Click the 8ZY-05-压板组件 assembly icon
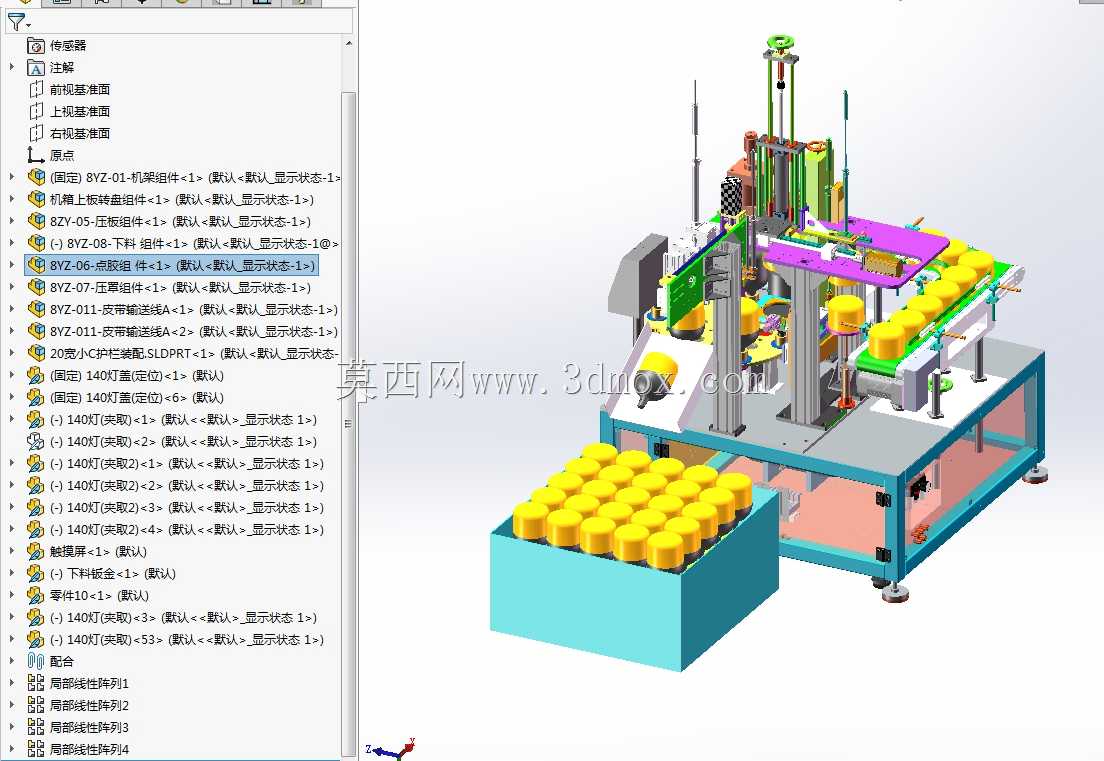The width and height of the screenshot is (1104, 761). click(36, 221)
